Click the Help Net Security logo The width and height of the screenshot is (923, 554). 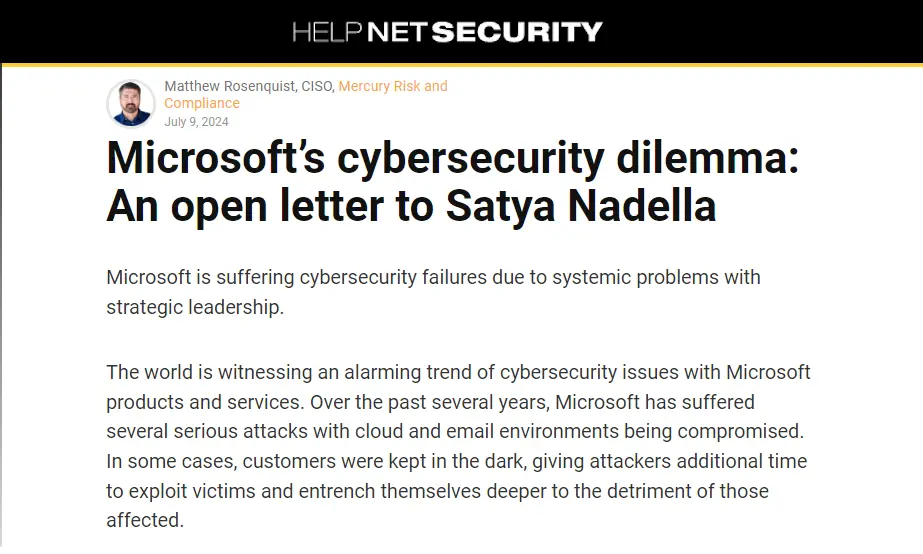coord(447,32)
